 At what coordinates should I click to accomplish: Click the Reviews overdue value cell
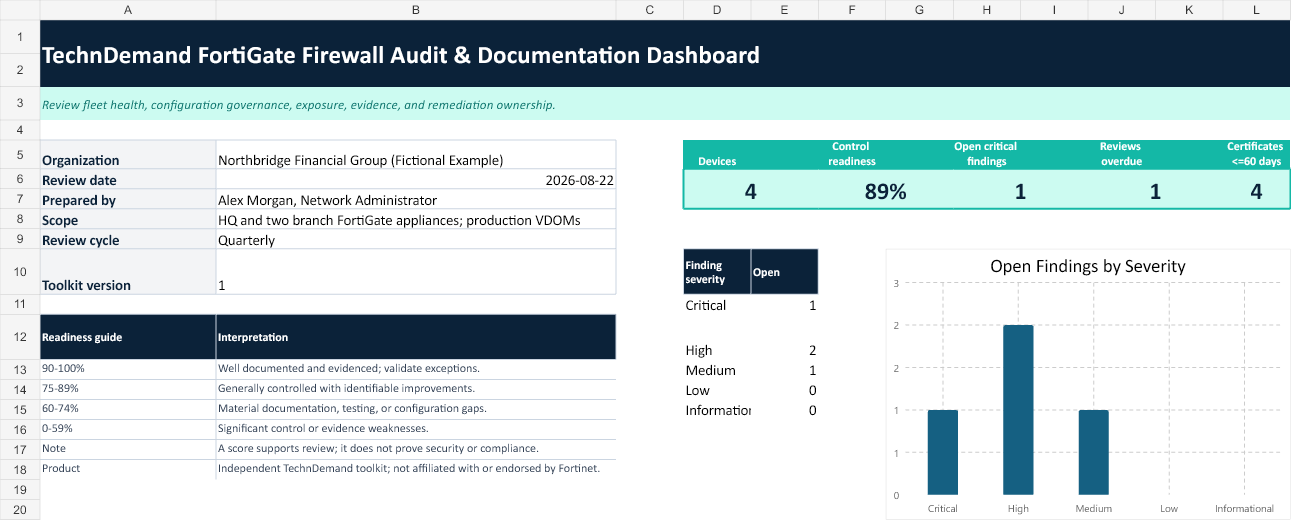1155,191
